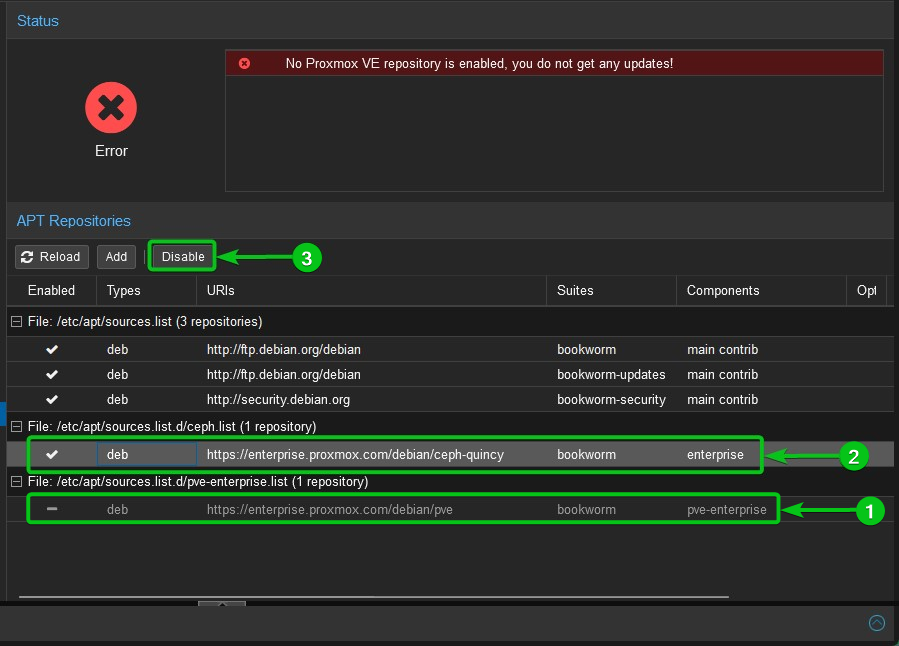Click the Enabled column header

tap(52, 291)
